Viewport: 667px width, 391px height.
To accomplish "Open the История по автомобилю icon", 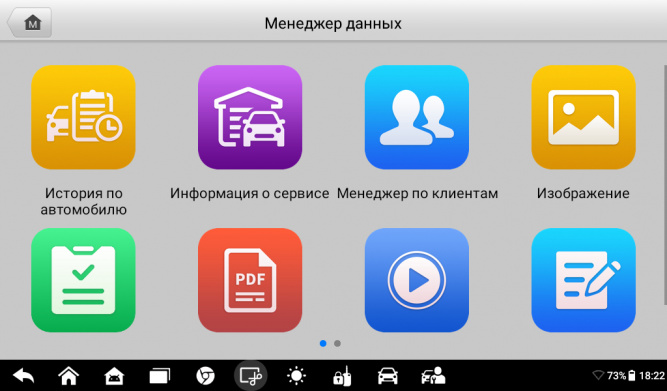I will [83, 117].
